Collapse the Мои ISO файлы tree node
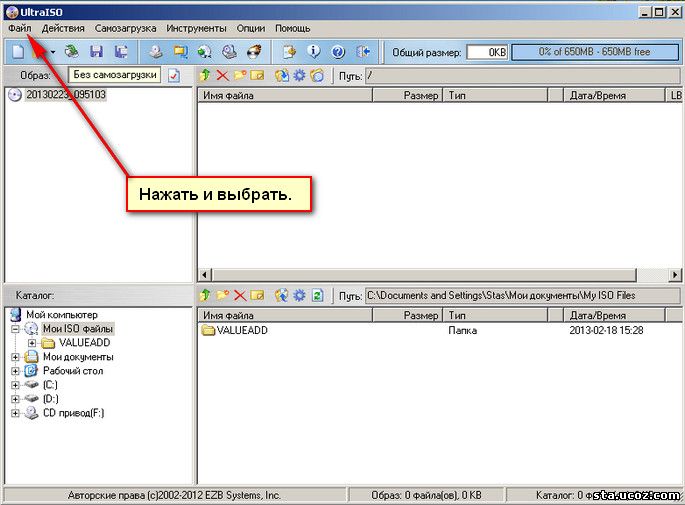The image size is (685, 505). [x=16, y=329]
